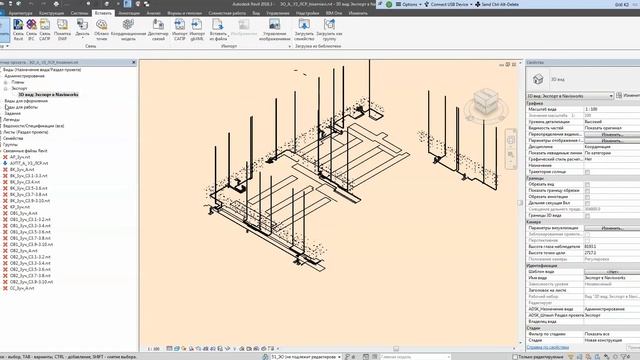Screen dimensions: 640x360
Task: Select Виды для оформления in browser
Action: [26, 101]
